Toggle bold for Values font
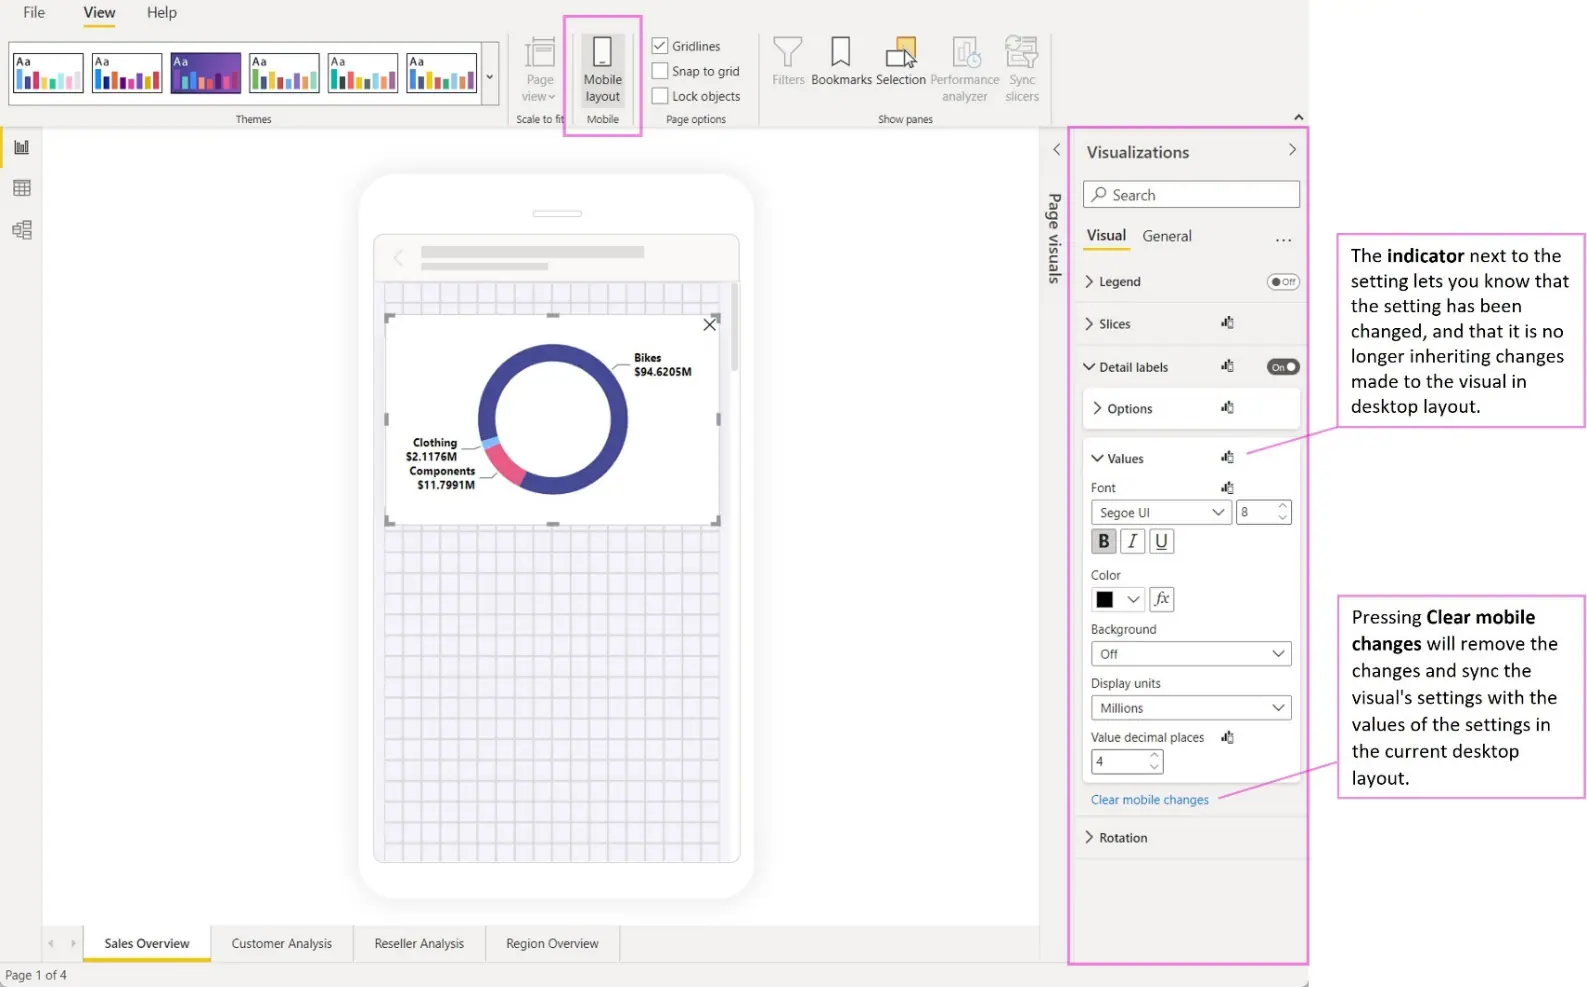This screenshot has width=1587, height=987. [1103, 541]
